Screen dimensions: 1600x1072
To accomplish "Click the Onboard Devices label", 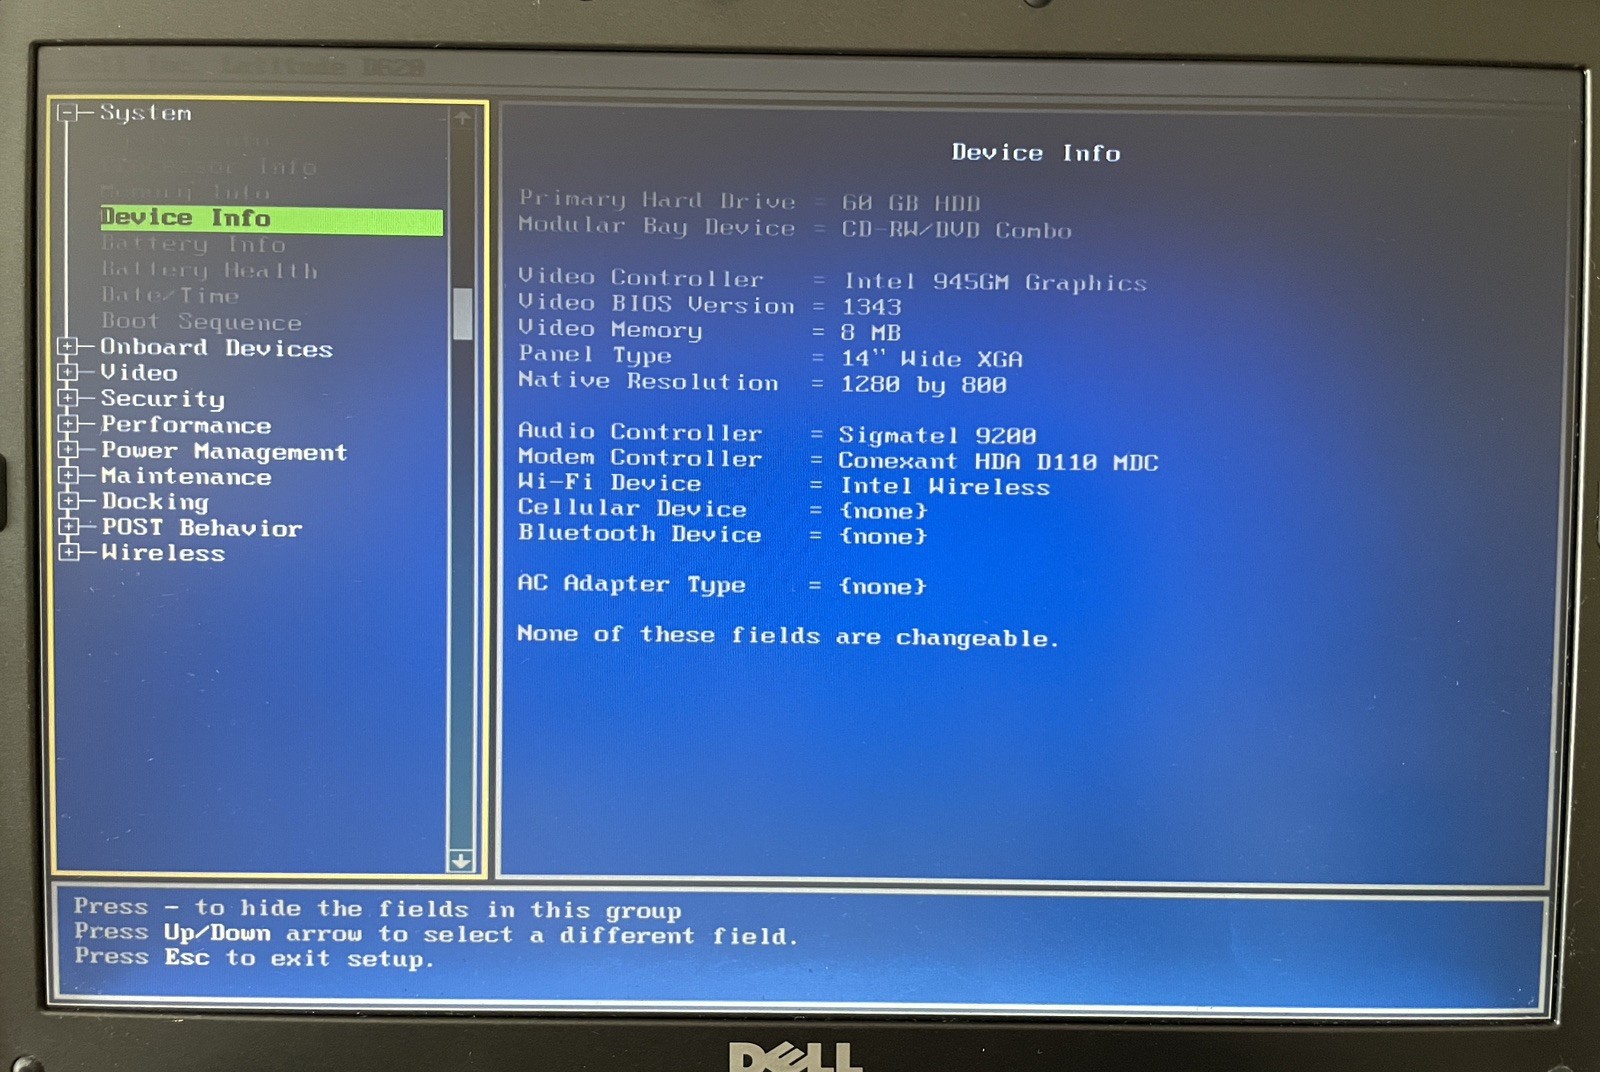I will point(216,348).
